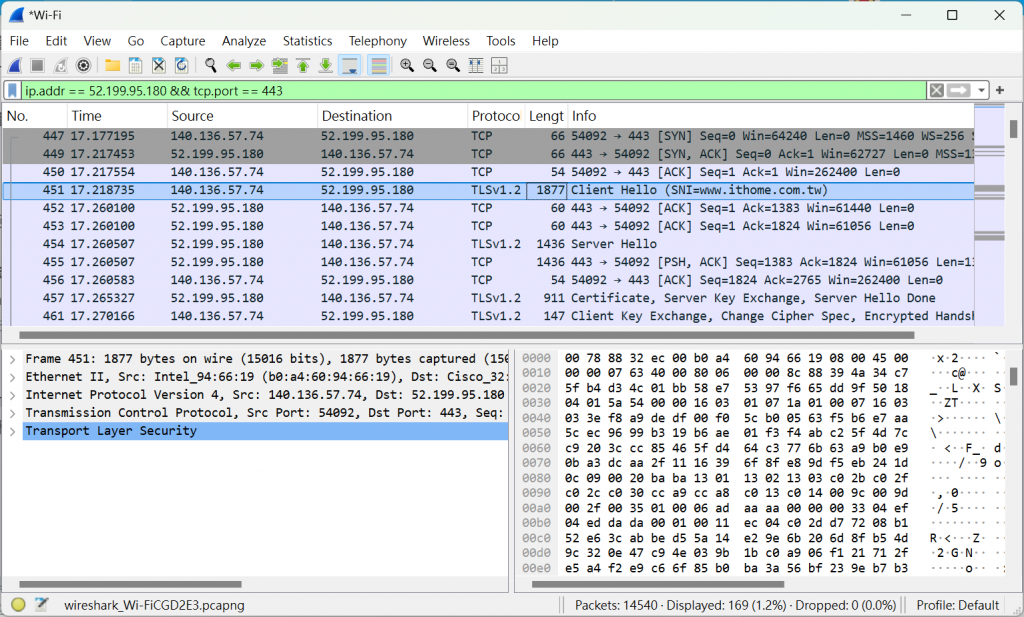Screen dimensions: 1024x617
Task: Go to specified packet icon
Action: [x=280, y=65]
